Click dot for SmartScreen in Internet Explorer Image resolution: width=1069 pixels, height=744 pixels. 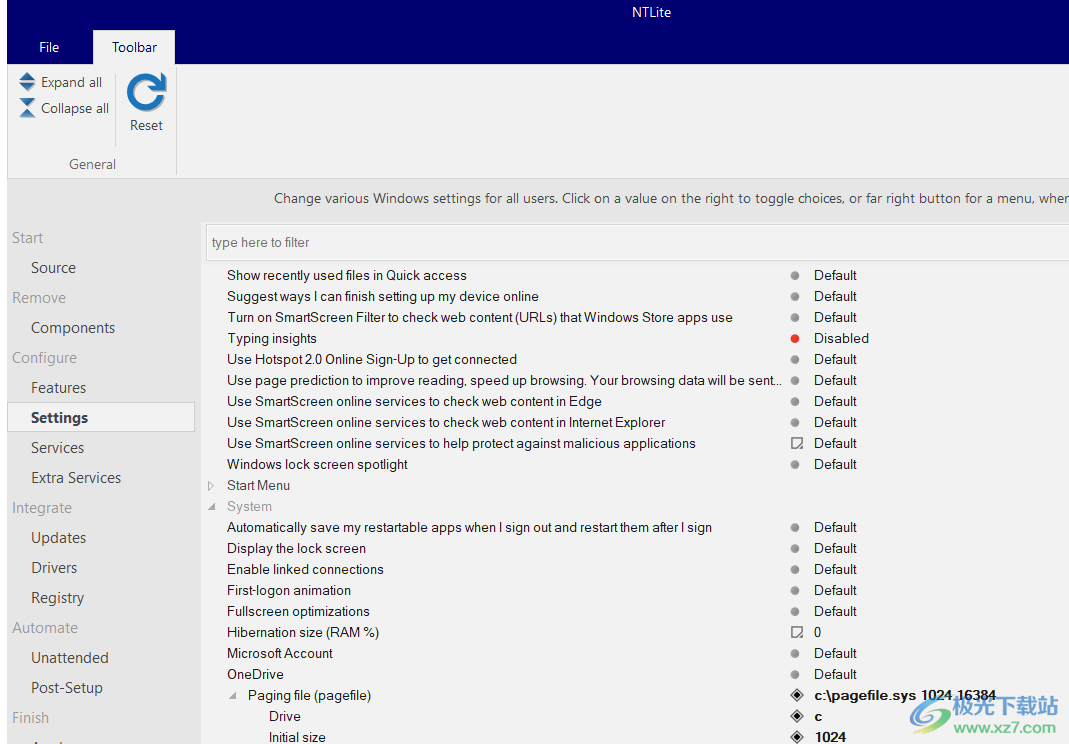pyautogui.click(x=795, y=423)
